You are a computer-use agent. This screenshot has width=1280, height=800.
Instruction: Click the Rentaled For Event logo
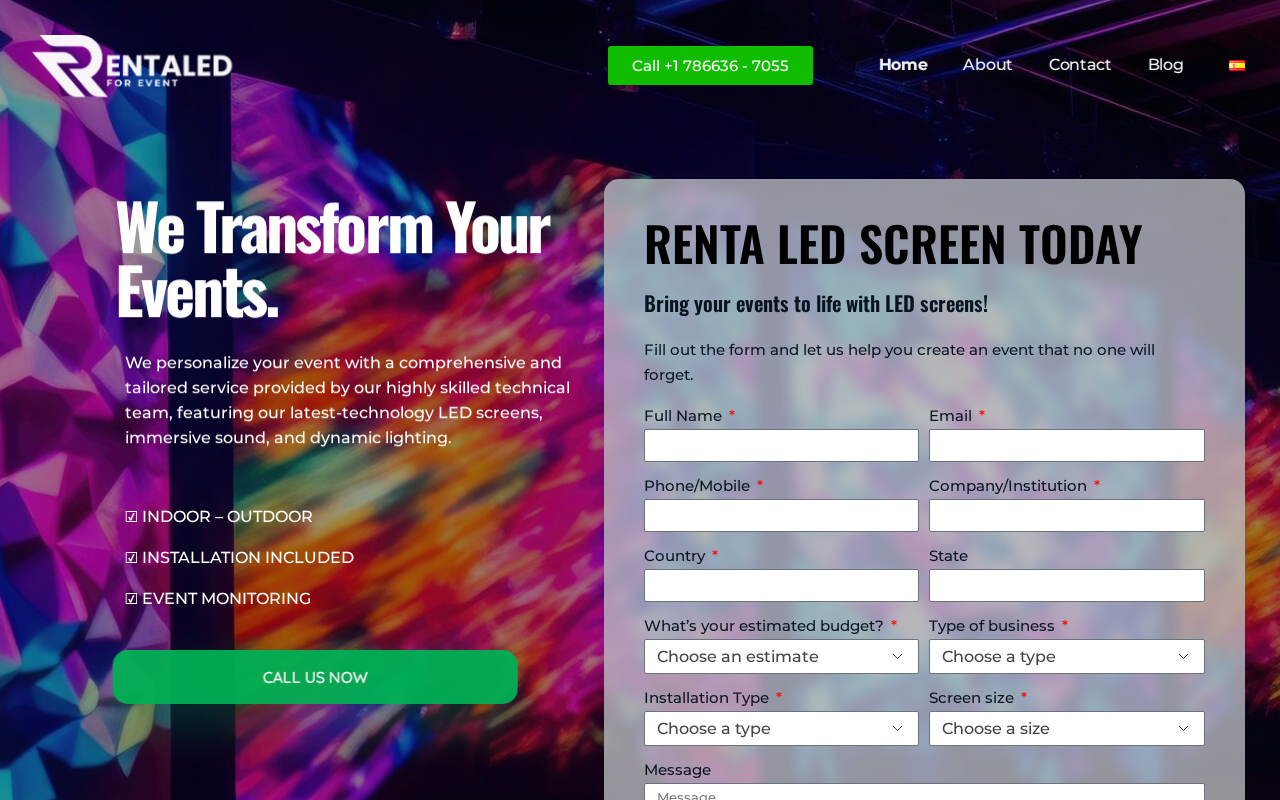point(132,66)
